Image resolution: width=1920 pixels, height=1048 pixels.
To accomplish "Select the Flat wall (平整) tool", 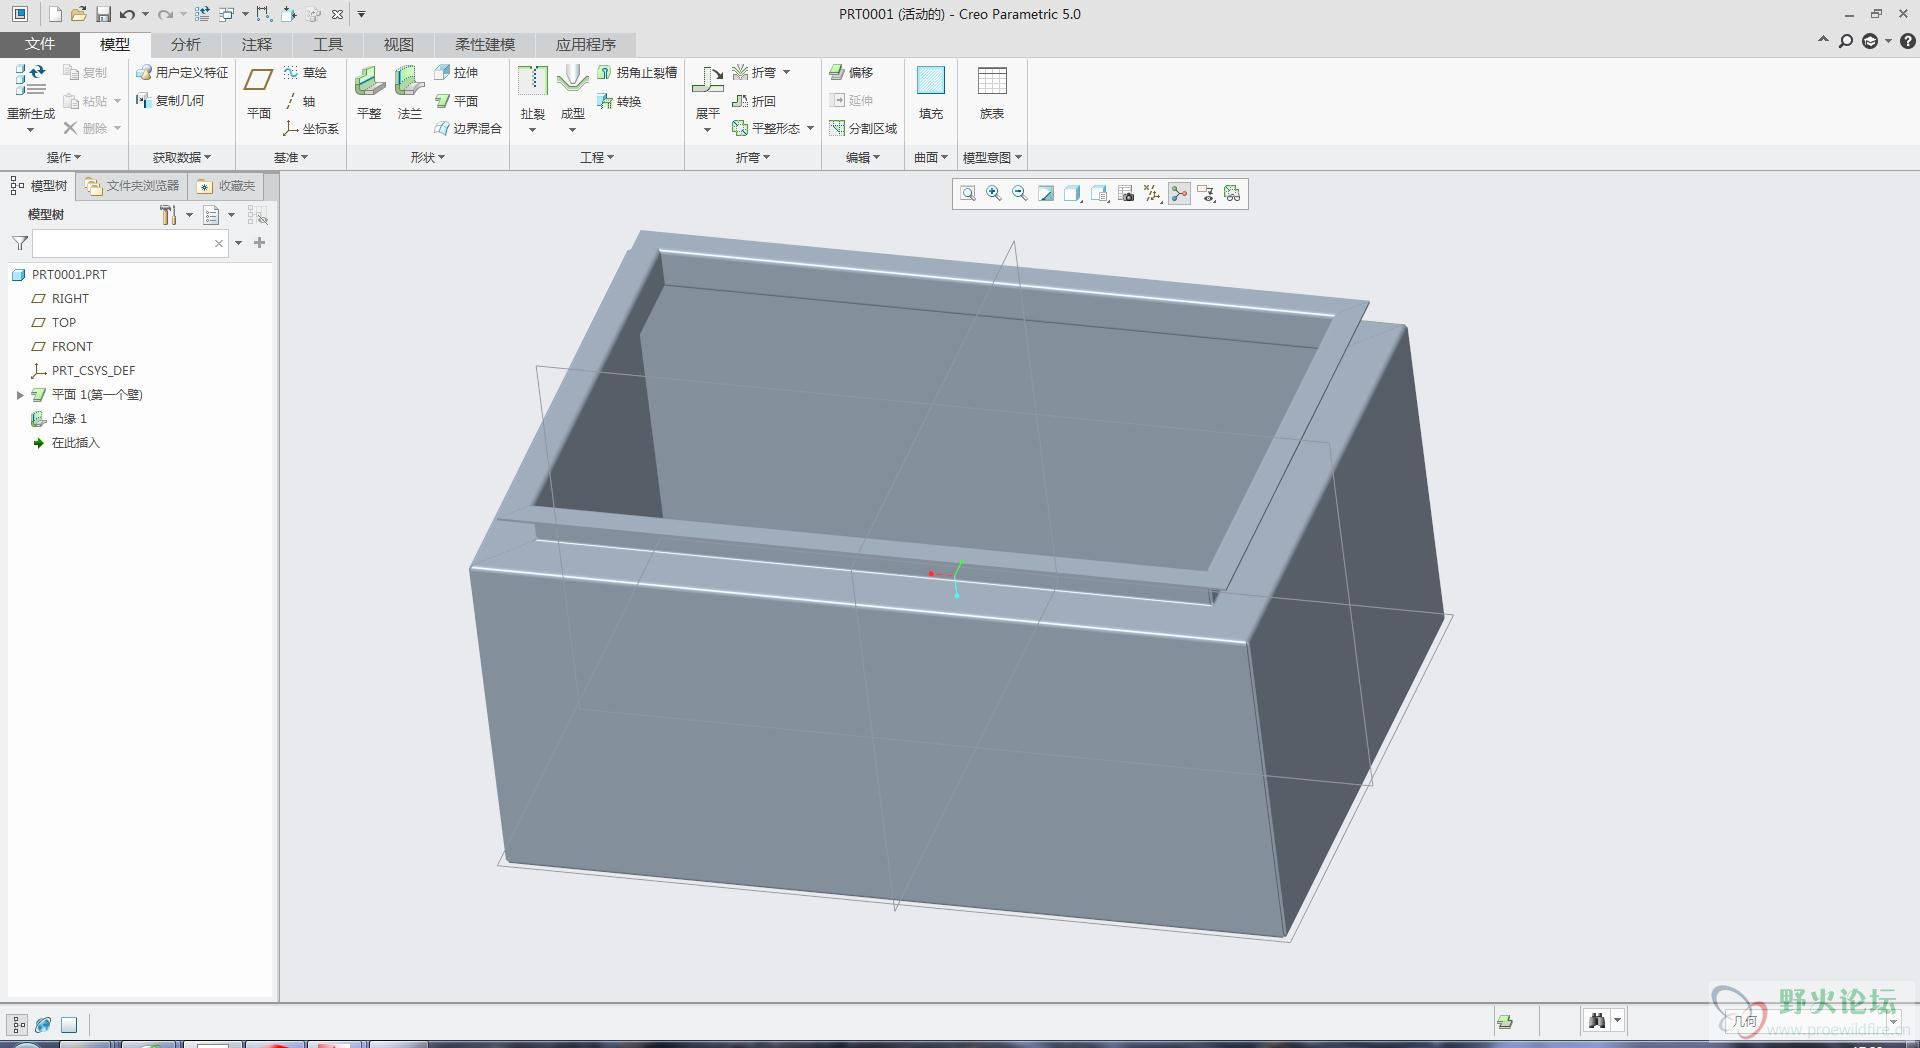I will [369, 92].
